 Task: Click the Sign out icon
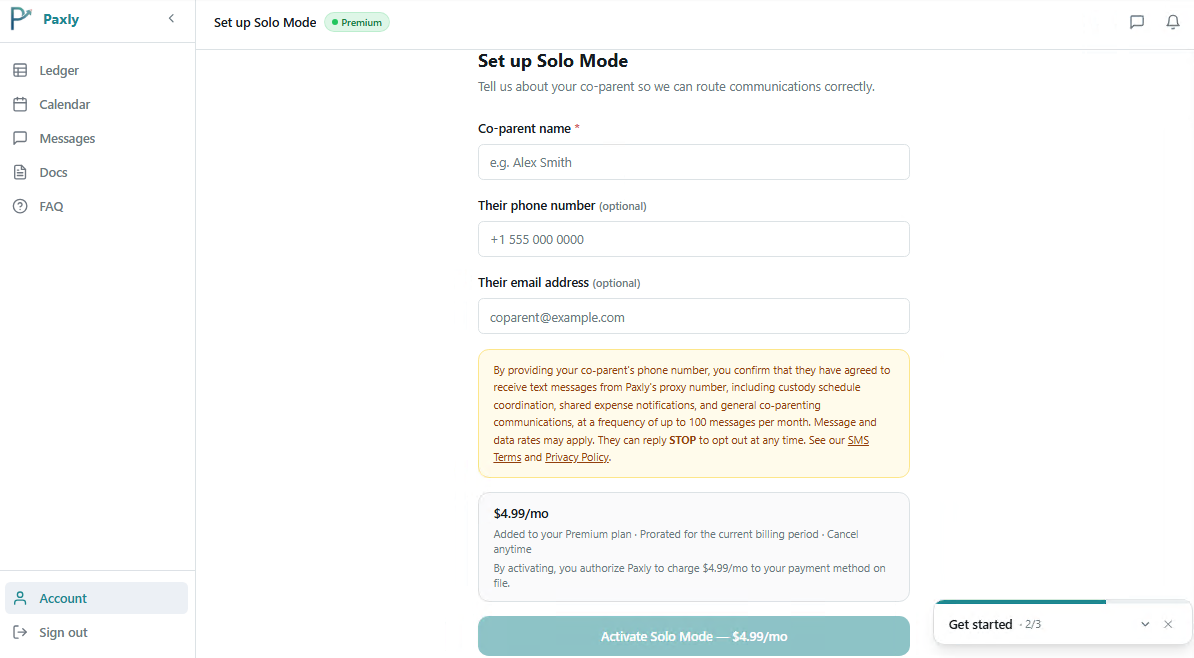click(x=21, y=632)
